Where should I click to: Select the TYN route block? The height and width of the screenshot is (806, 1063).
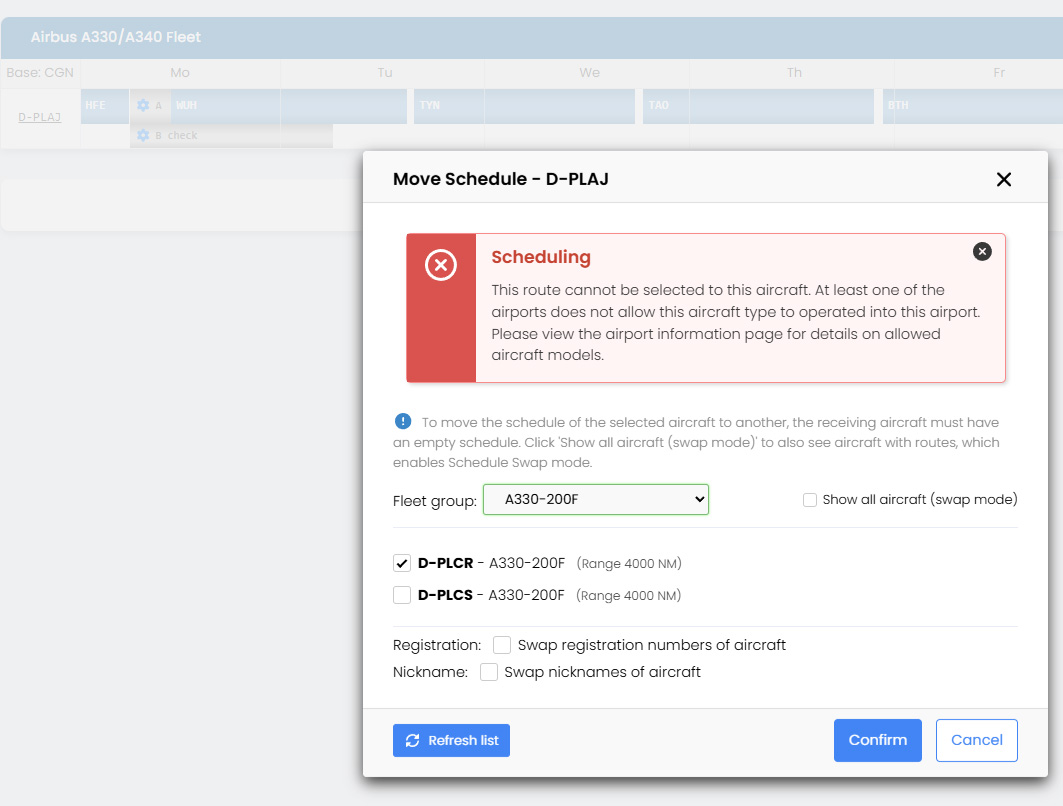click(524, 106)
